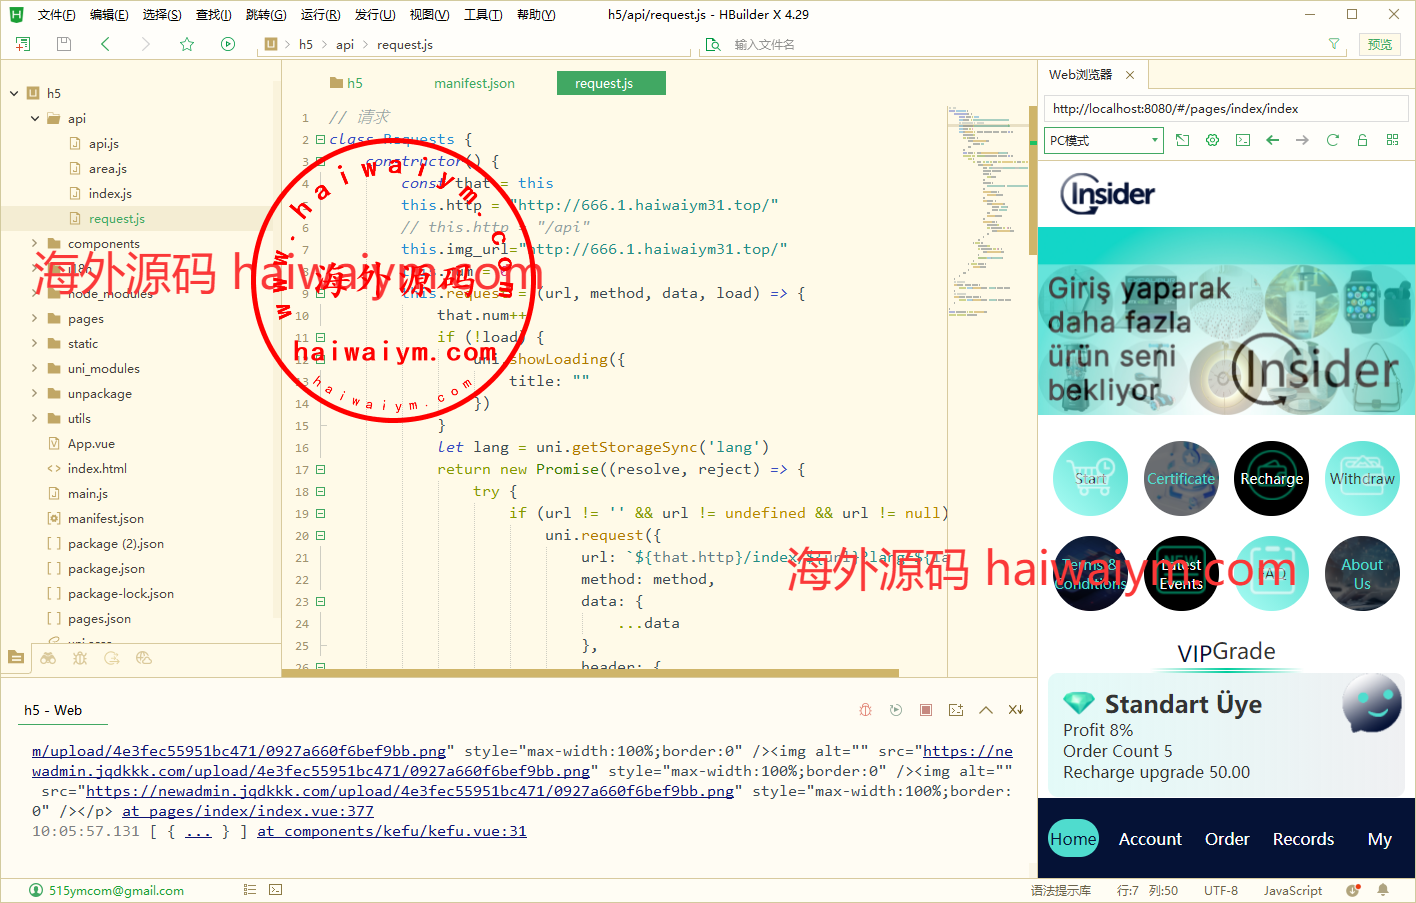This screenshot has height=903, width=1416.
Task: Click the browser URL address field
Action: coord(1225,109)
